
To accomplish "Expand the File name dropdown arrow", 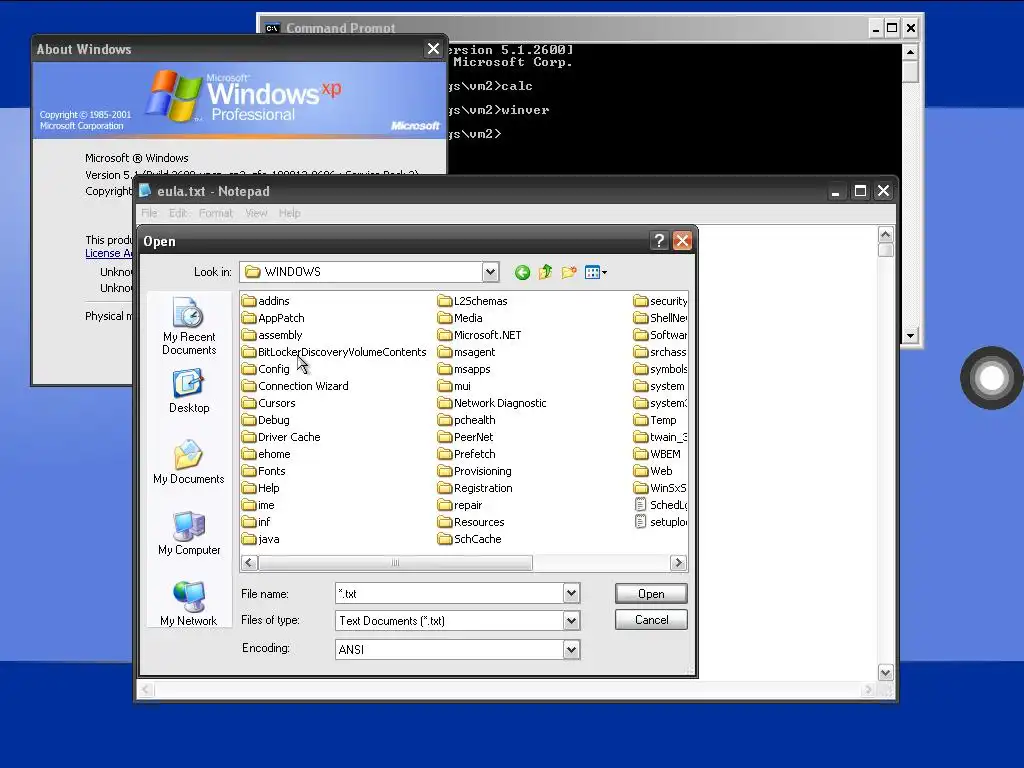I will pos(571,593).
